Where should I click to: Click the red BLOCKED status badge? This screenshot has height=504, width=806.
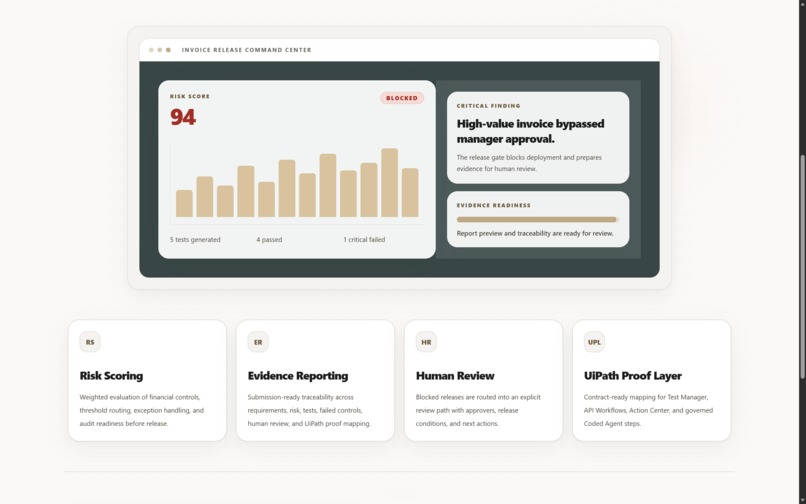[402, 98]
